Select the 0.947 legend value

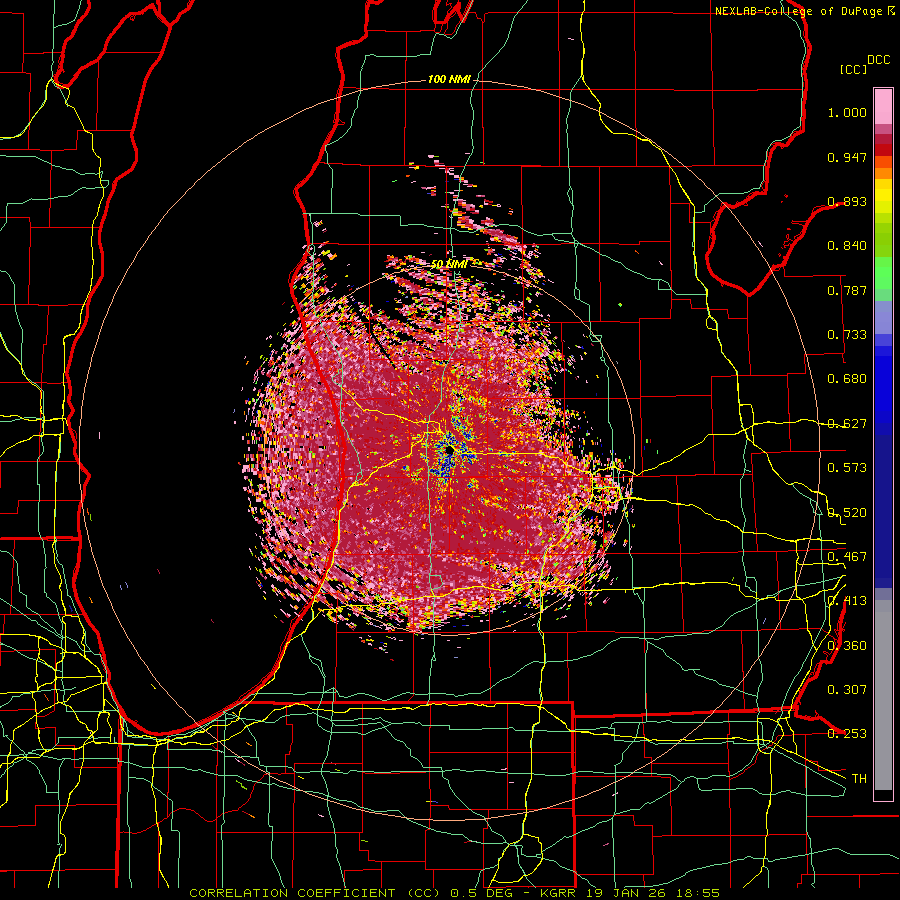[x=847, y=157]
